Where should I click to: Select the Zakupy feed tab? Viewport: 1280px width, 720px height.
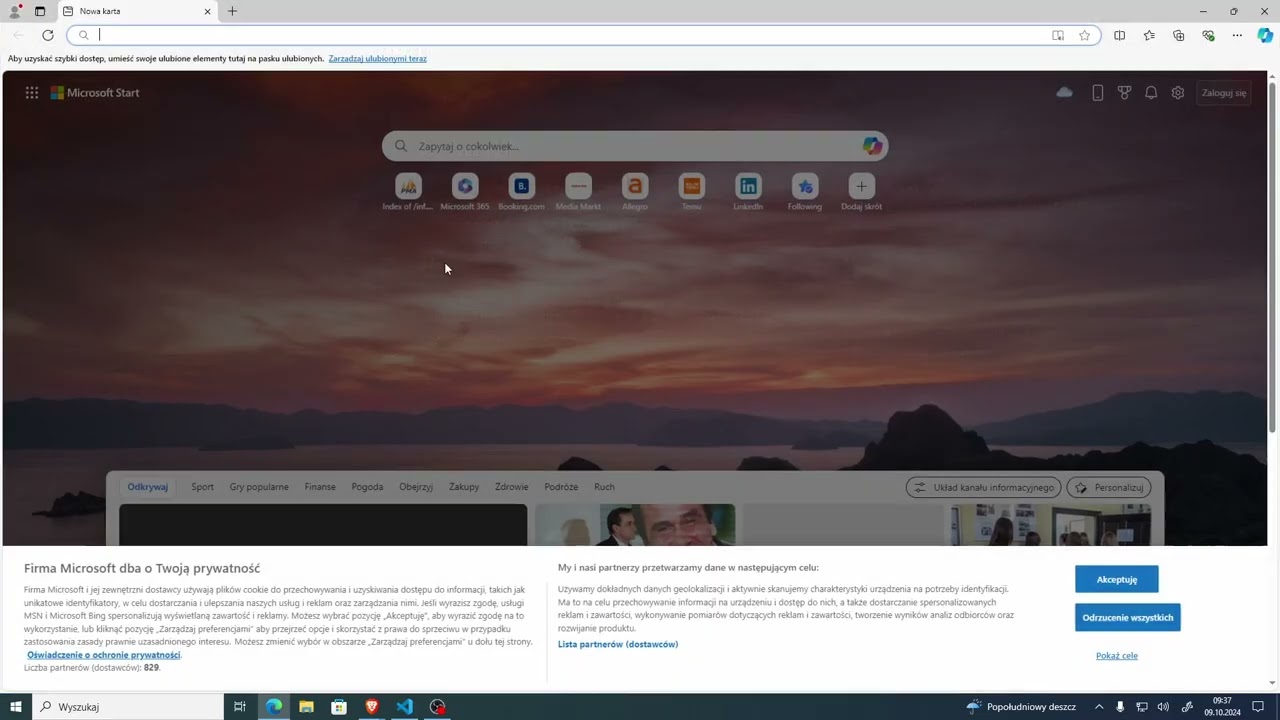464,487
